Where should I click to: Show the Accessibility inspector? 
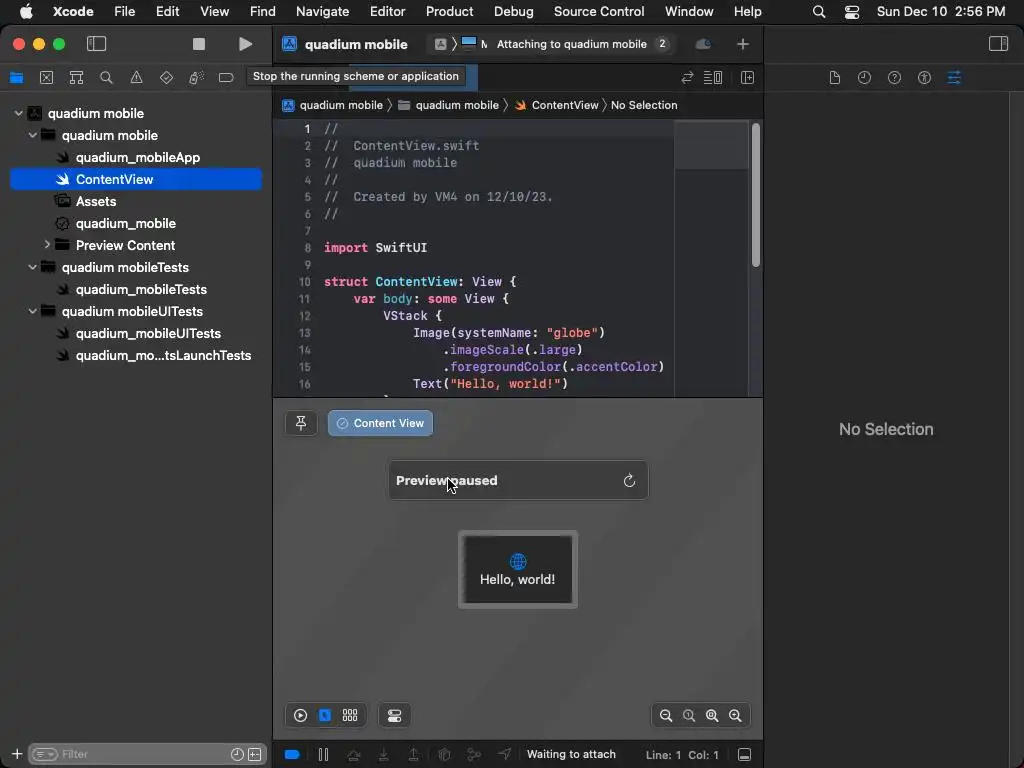tap(924, 78)
